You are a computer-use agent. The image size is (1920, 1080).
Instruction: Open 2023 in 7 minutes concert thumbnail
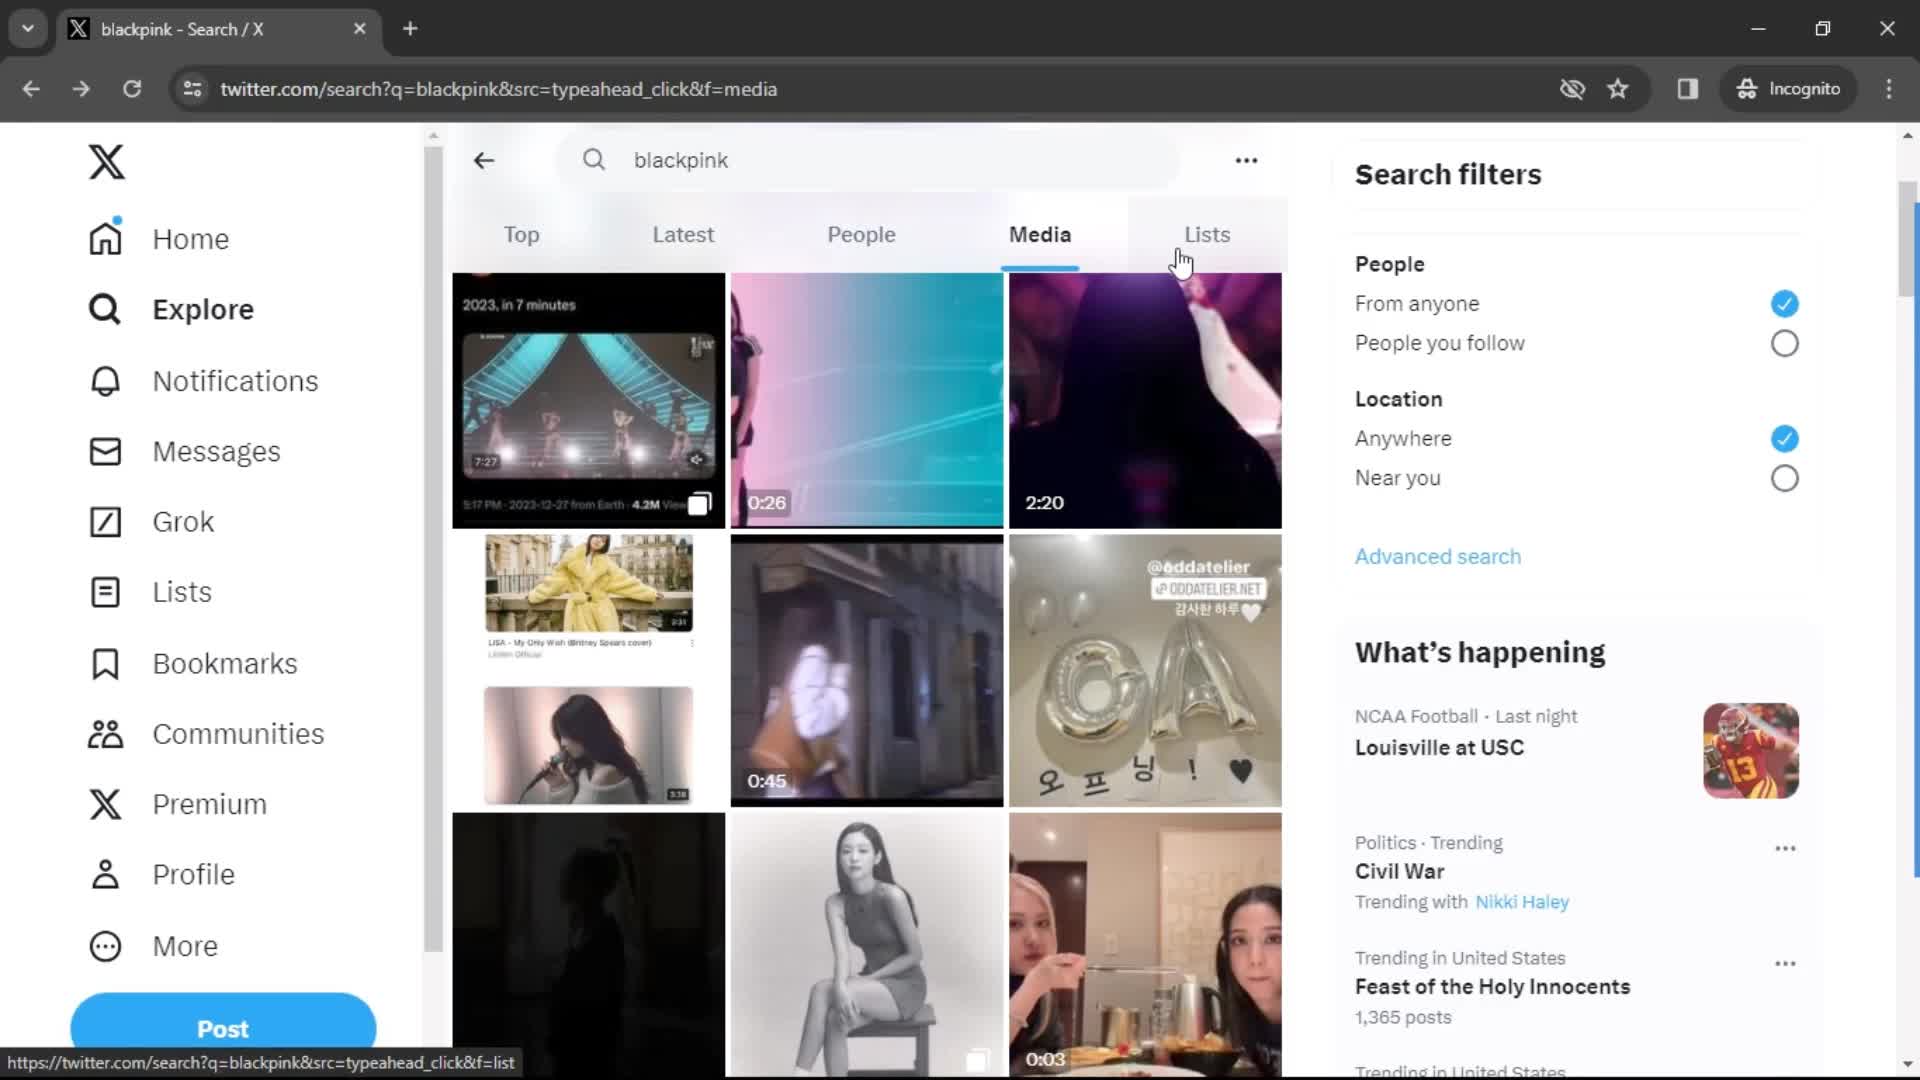[588, 400]
